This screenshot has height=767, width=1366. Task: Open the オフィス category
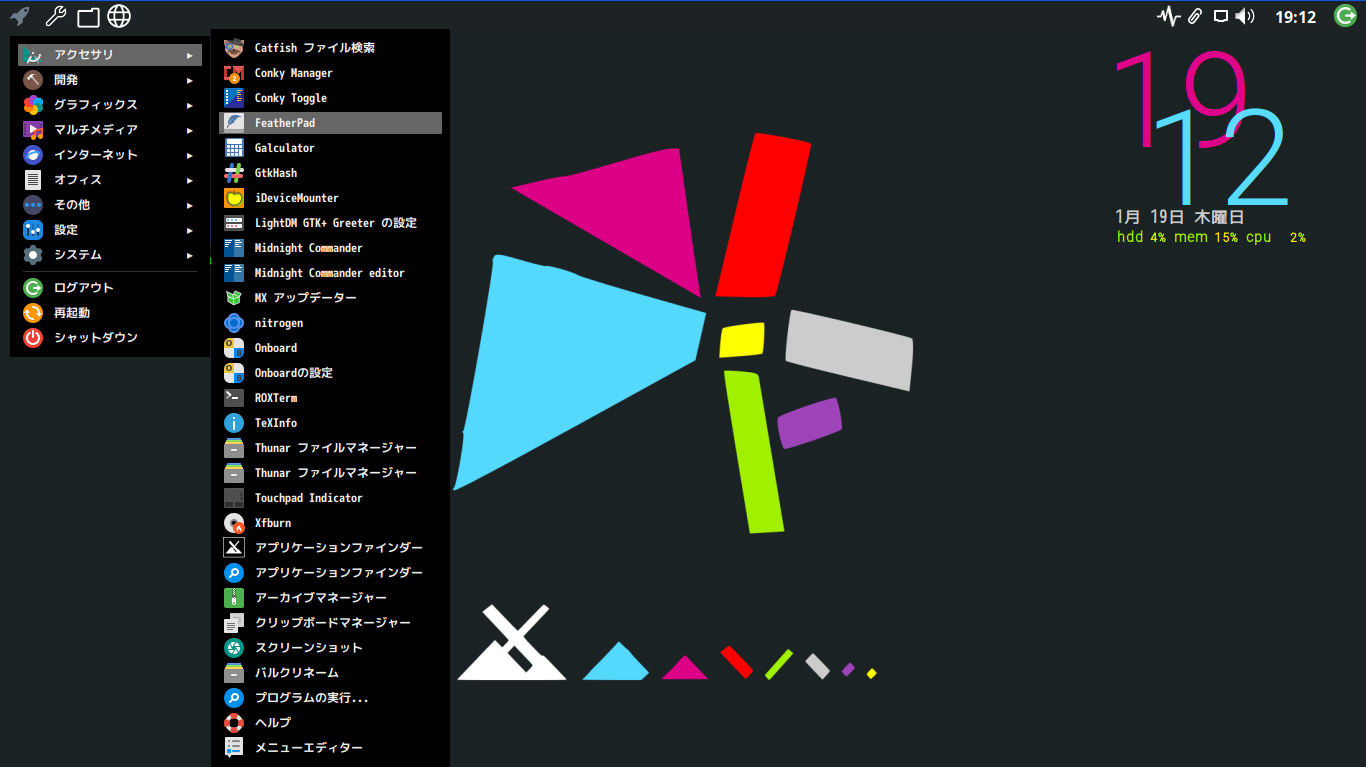pyautogui.click(x=110, y=180)
